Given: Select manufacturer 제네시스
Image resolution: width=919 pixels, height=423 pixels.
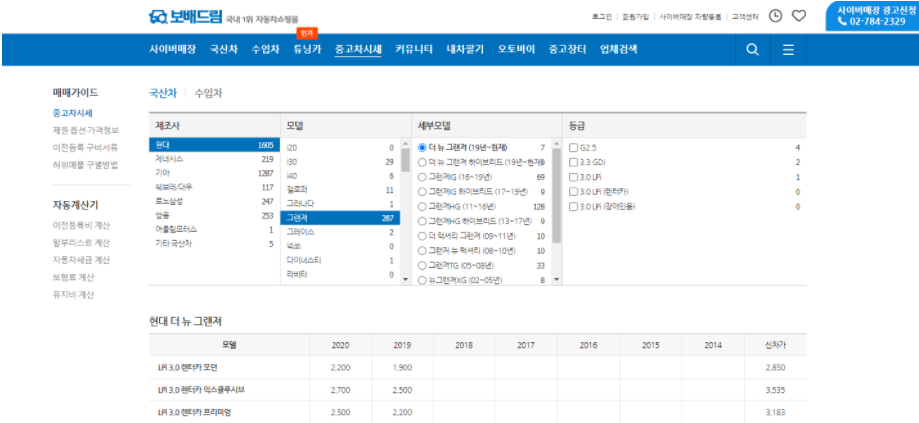Looking at the screenshot, I should click(x=215, y=159).
